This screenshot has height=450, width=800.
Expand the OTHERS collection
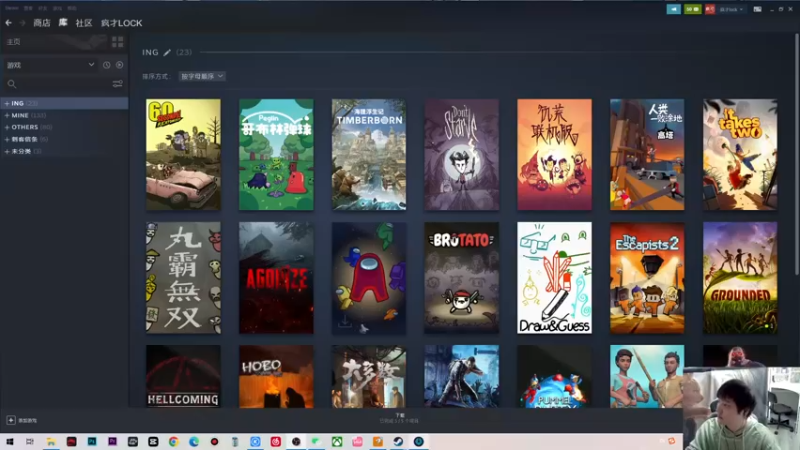(7, 127)
